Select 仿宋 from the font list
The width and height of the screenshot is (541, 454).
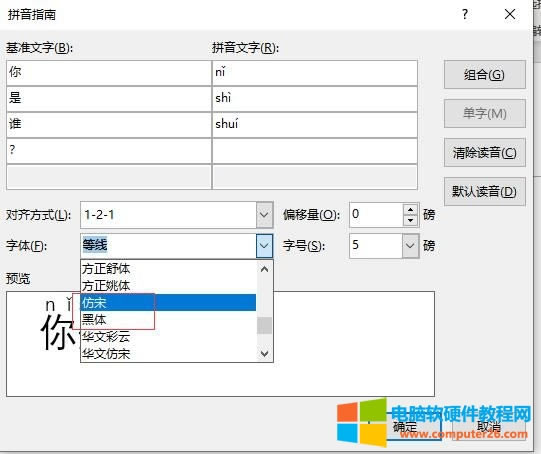[x=168, y=303]
